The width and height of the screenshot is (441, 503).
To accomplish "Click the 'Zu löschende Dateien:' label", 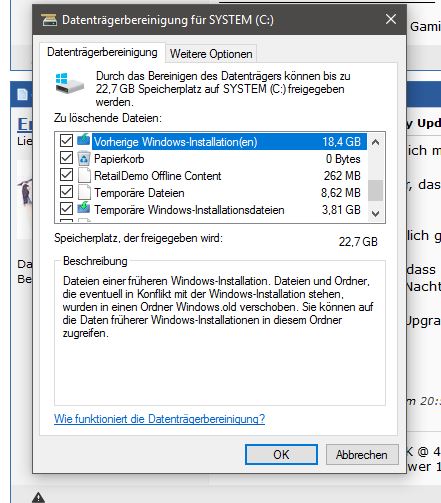I will pos(108,118).
